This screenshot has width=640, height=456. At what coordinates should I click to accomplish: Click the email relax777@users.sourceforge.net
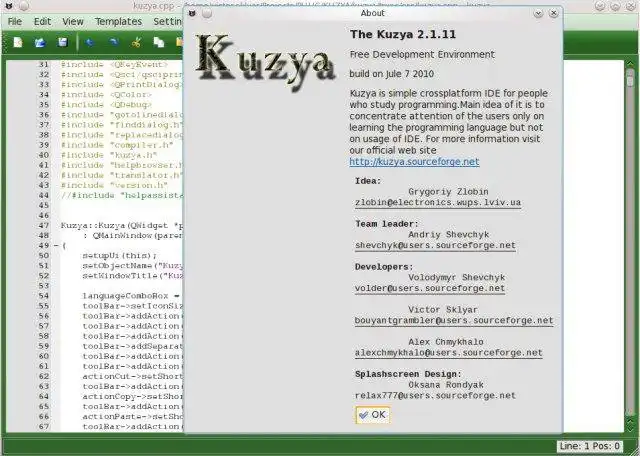coord(435,396)
